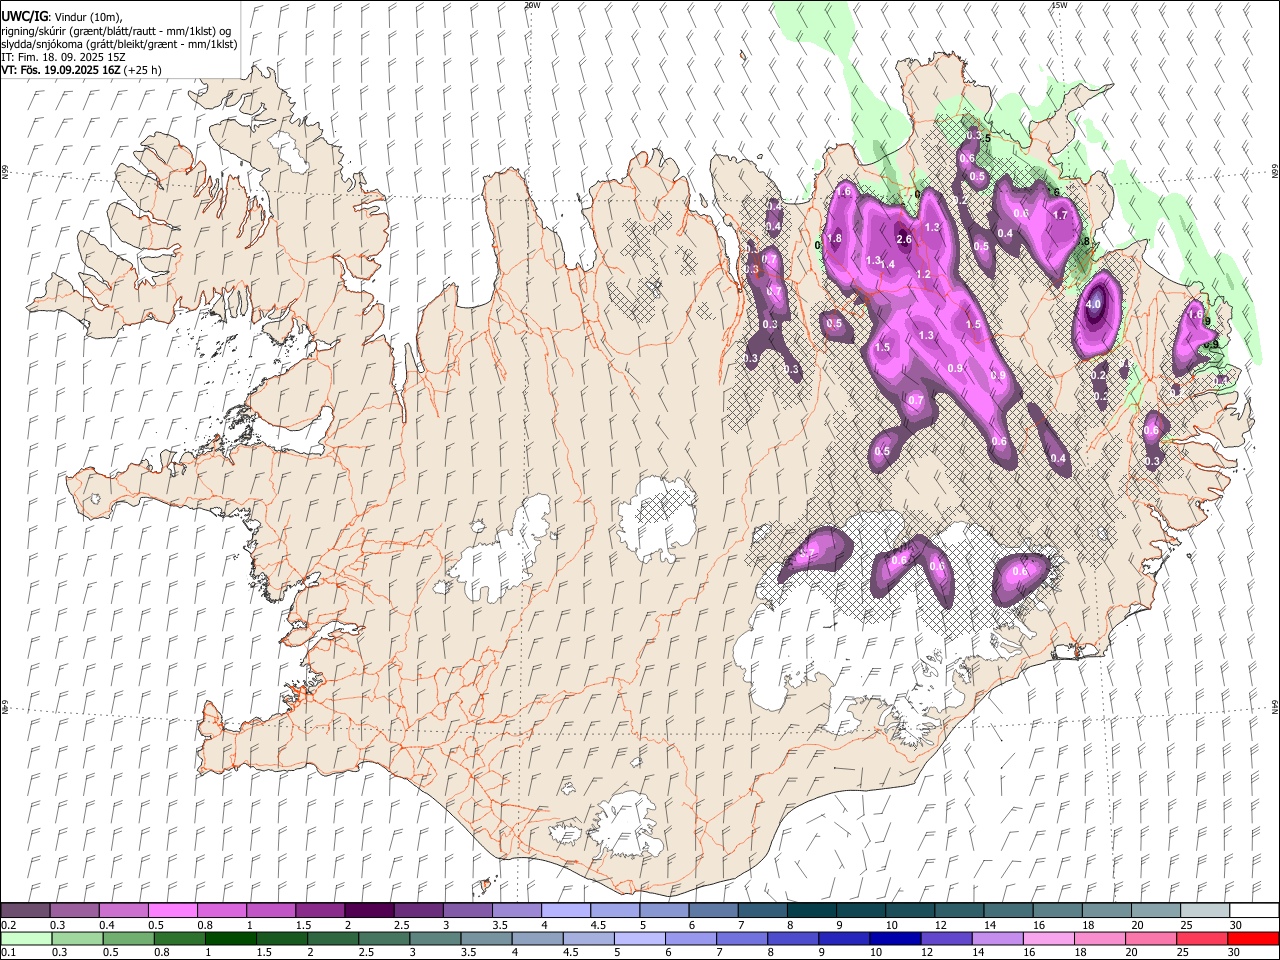This screenshot has width=1280, height=960.
Task: Pick the darkest purple swatch labeled 2 in upper legend
Action: (x=368, y=911)
